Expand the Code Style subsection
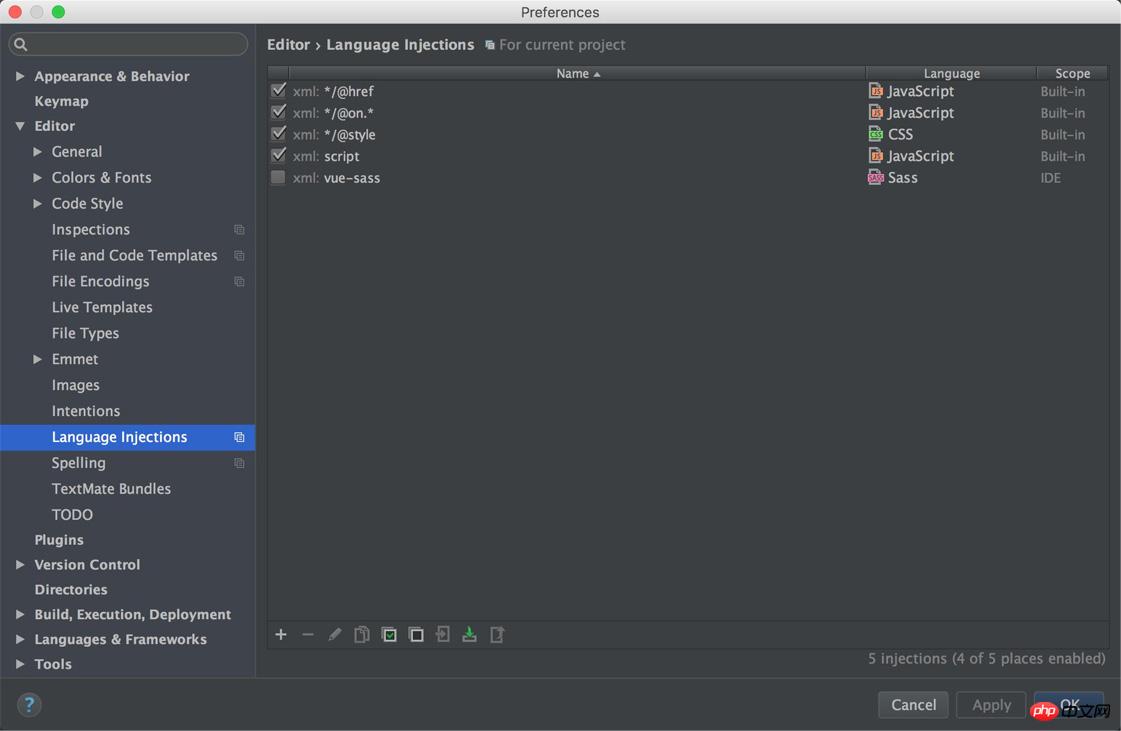Viewport: 1121px width, 731px height. [37, 203]
